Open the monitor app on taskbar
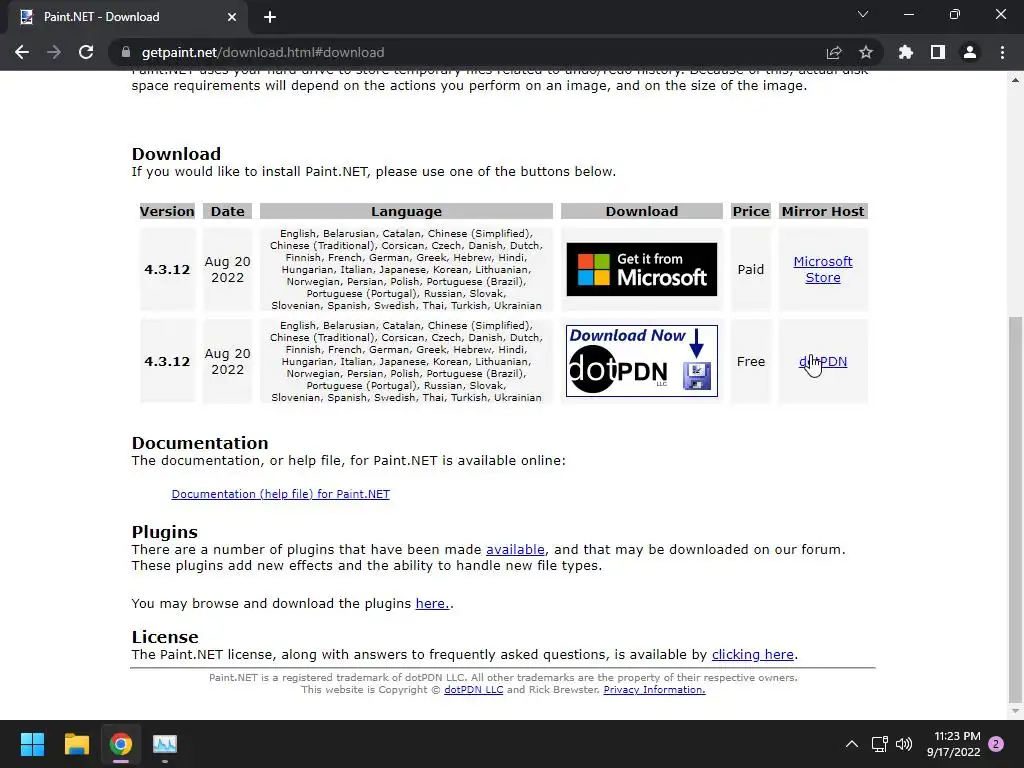This screenshot has width=1024, height=768. [x=165, y=744]
